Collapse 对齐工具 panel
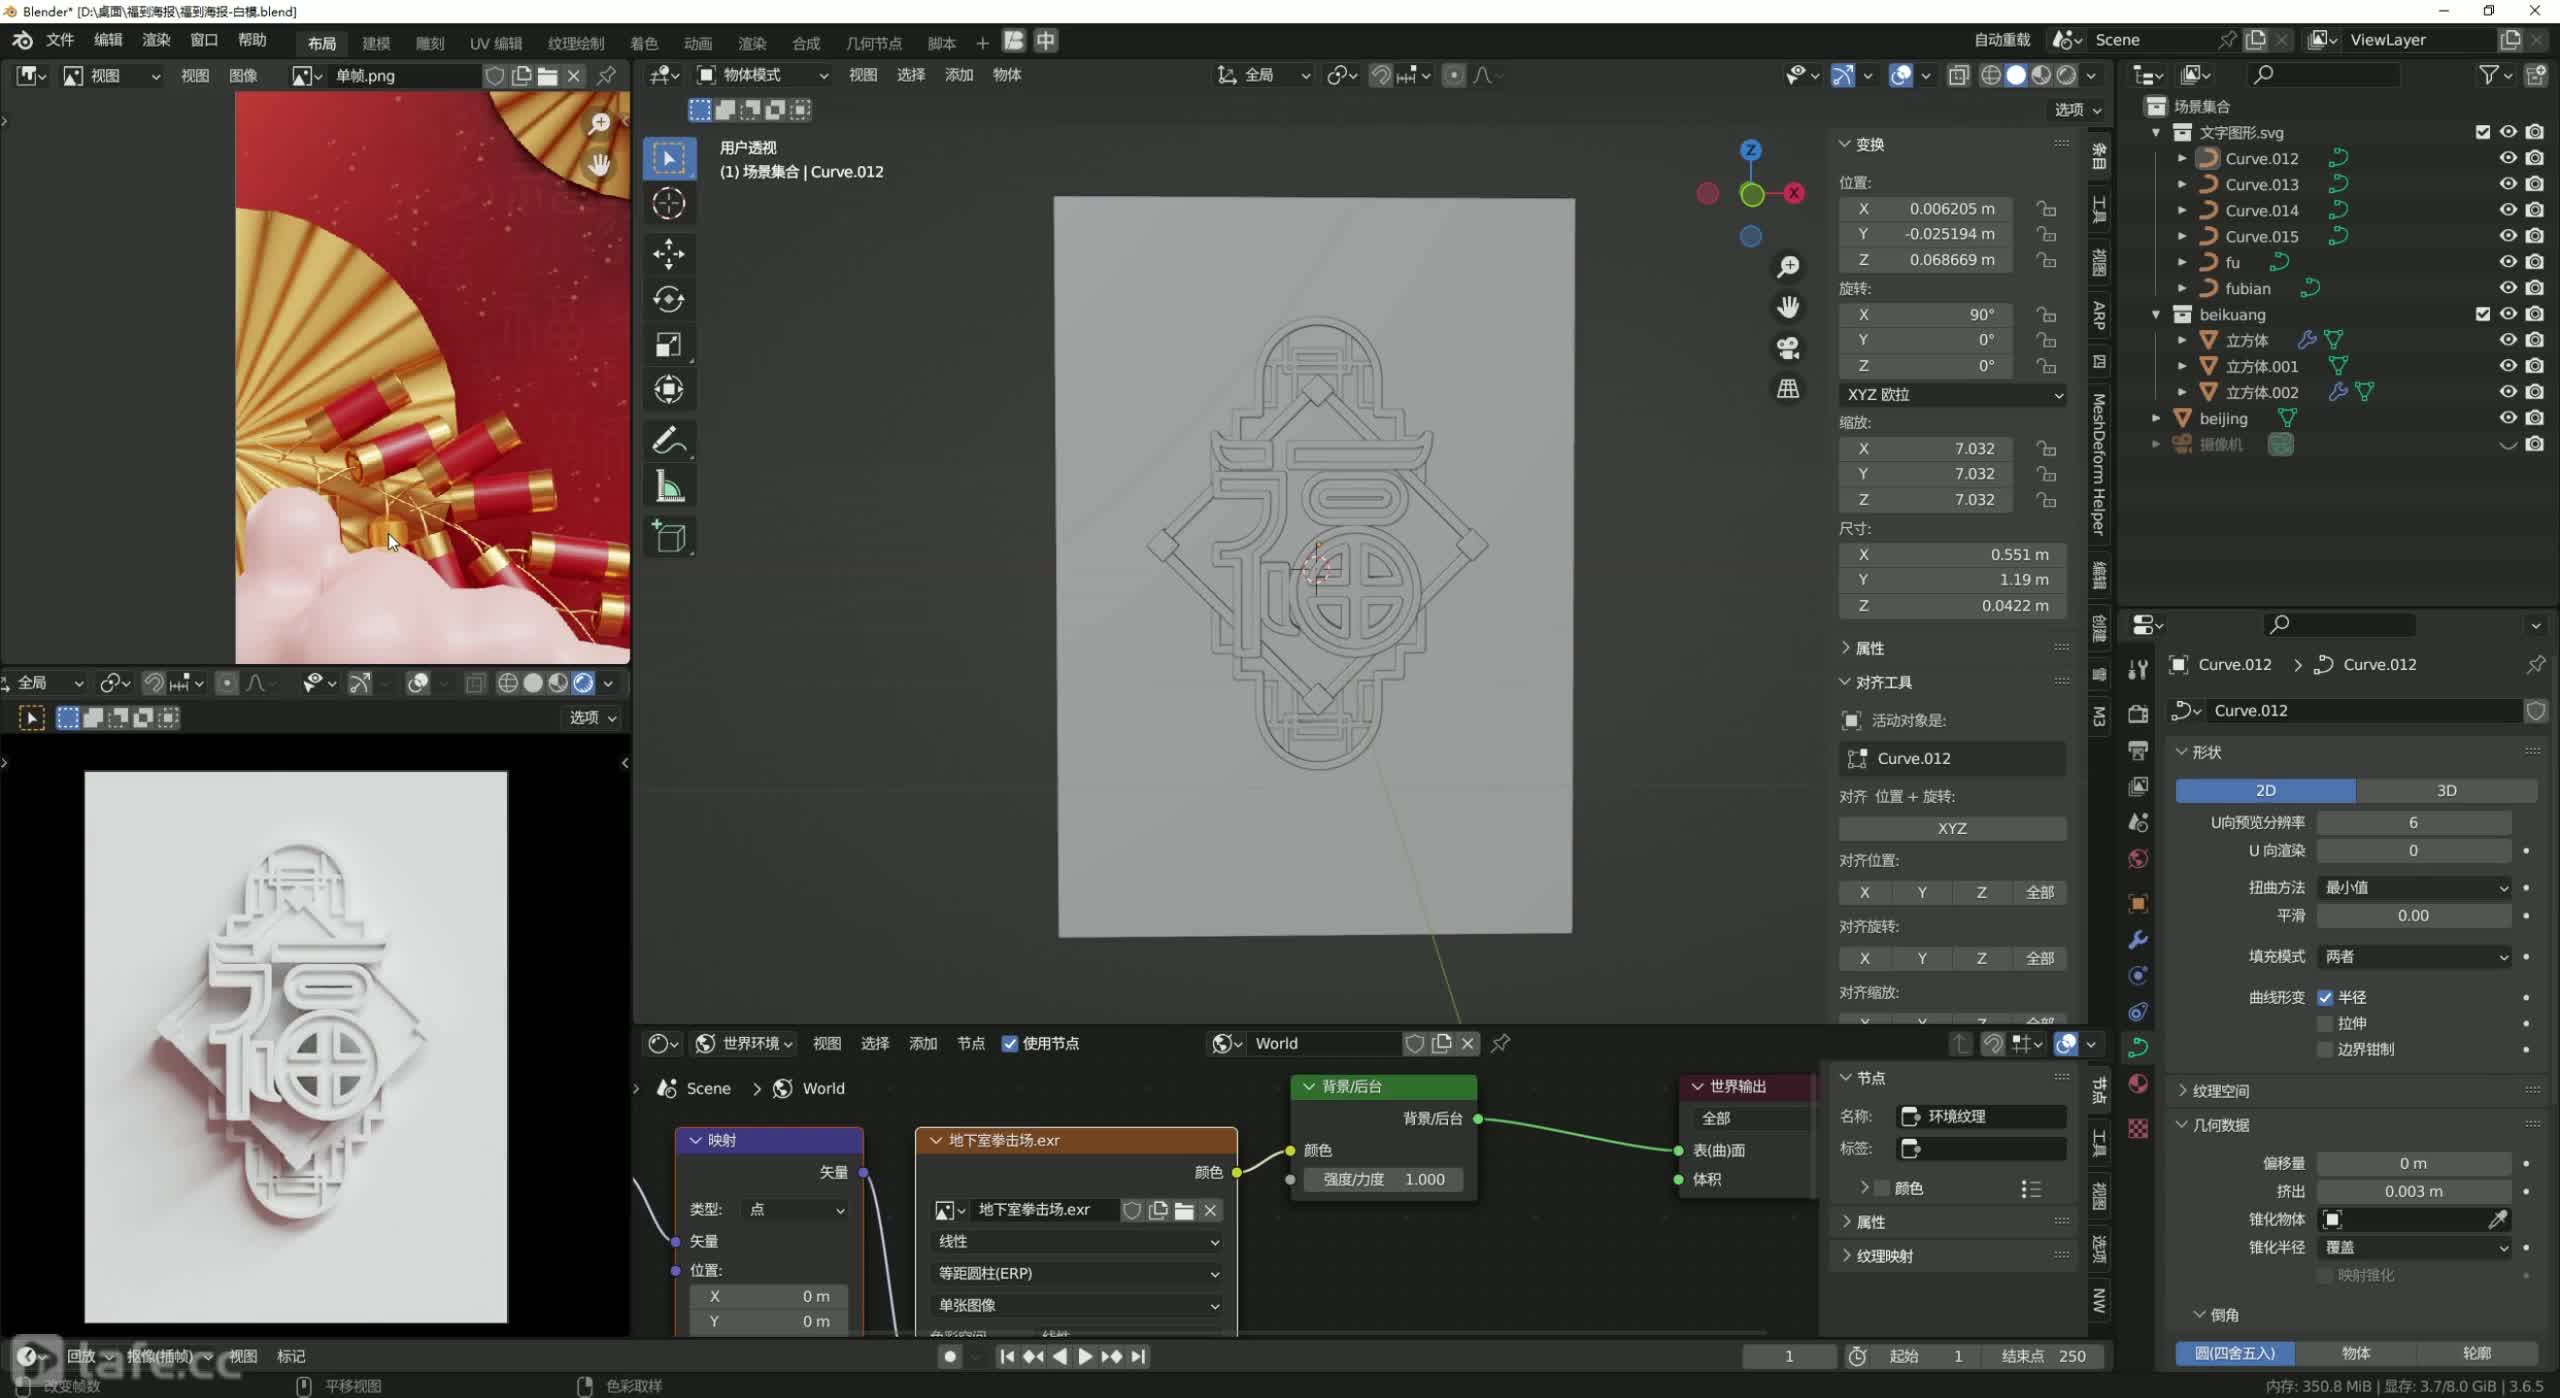Image resolution: width=2560 pixels, height=1398 pixels. [1883, 682]
